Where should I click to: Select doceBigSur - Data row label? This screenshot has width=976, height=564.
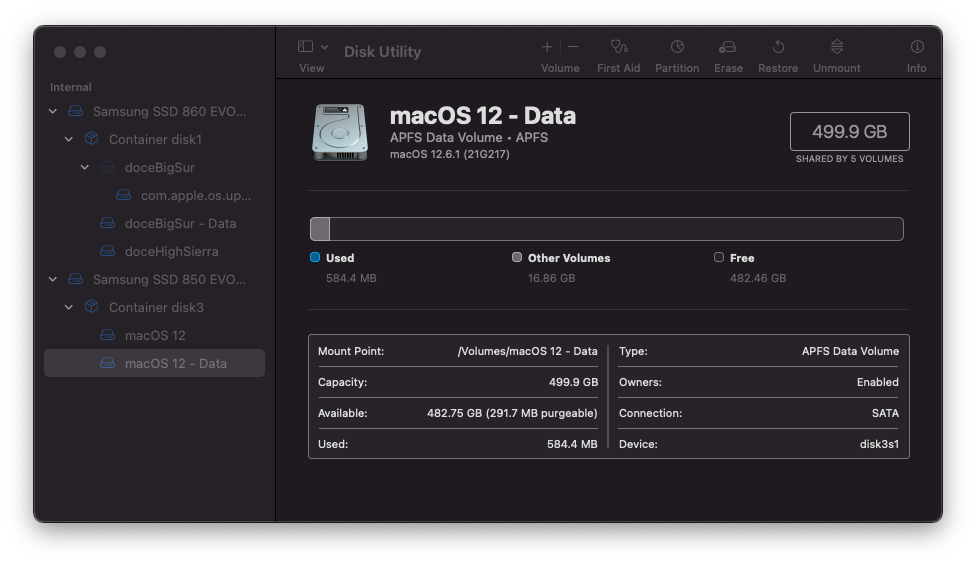pyautogui.click(x=181, y=223)
